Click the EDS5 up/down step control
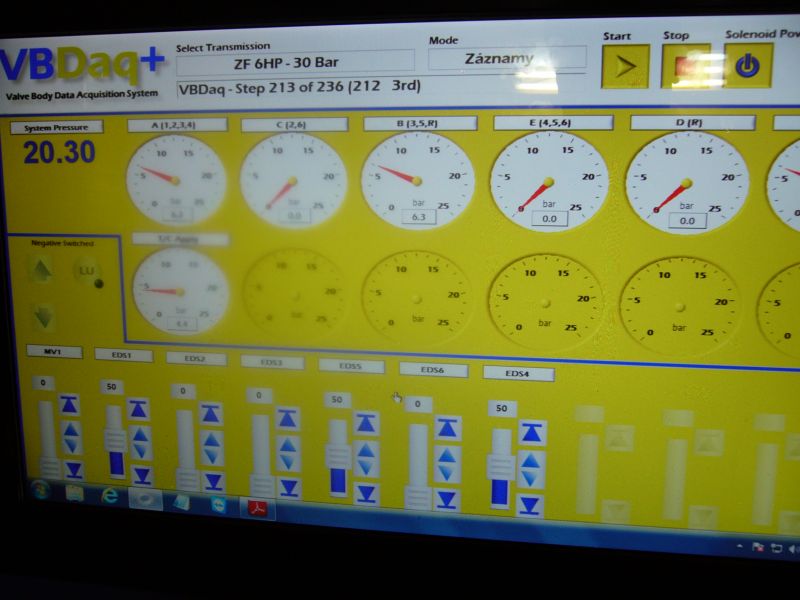Viewport: 800px width, 600px height. point(366,459)
